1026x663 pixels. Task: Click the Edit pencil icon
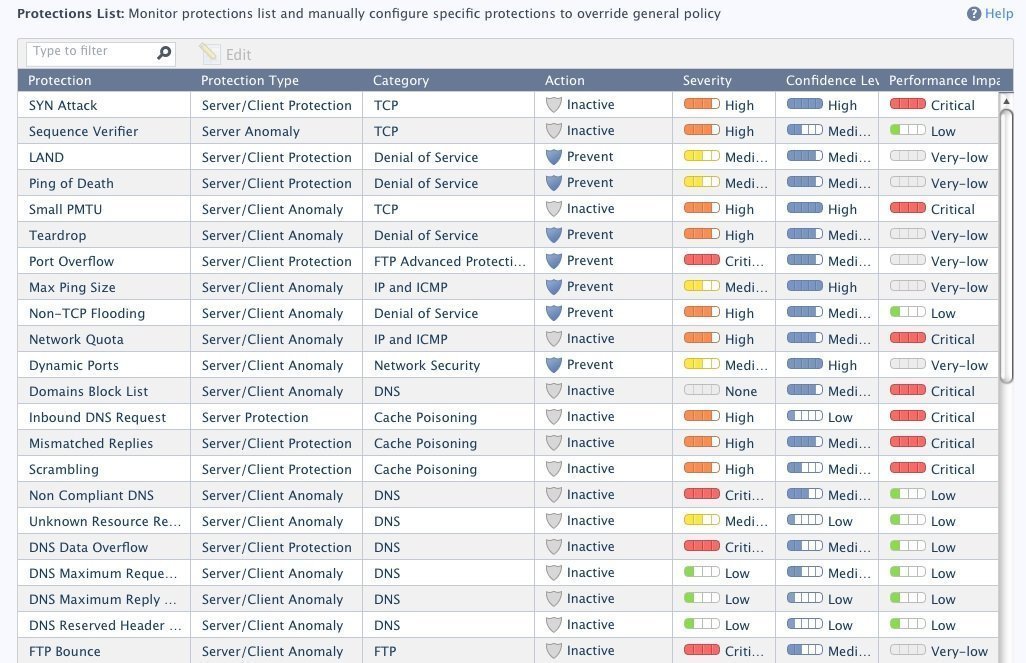209,54
